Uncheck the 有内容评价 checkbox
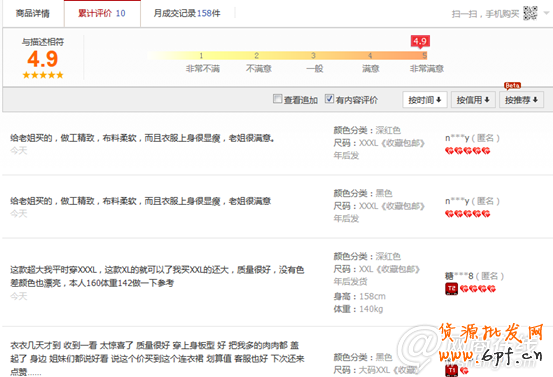The height and width of the screenshot is (377, 553). click(329, 98)
